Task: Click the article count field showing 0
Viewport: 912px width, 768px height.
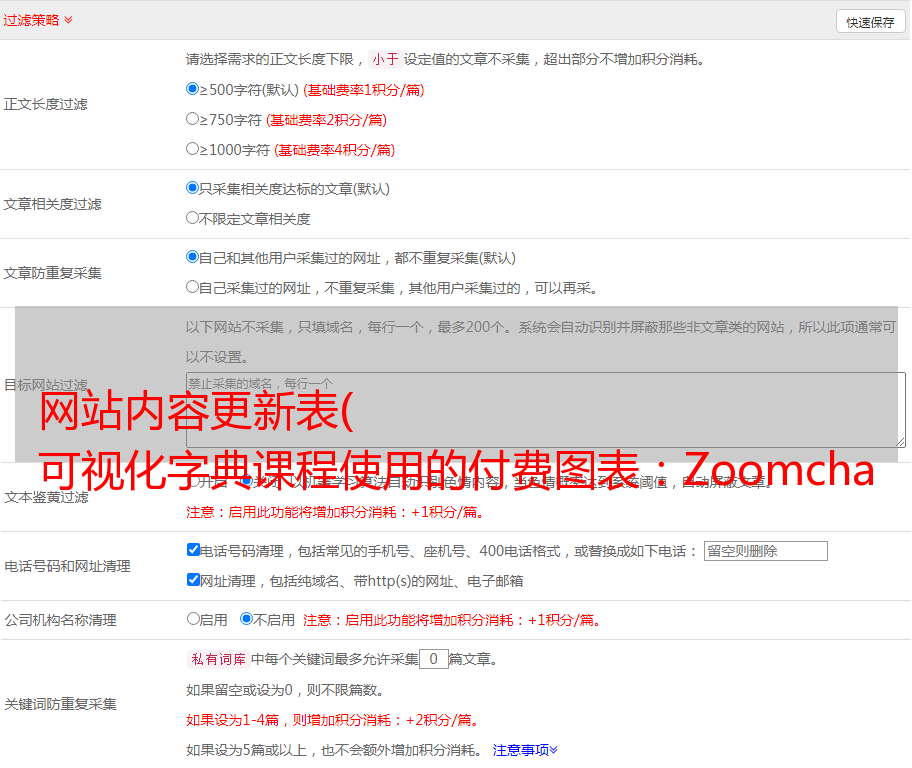Action: [434, 659]
